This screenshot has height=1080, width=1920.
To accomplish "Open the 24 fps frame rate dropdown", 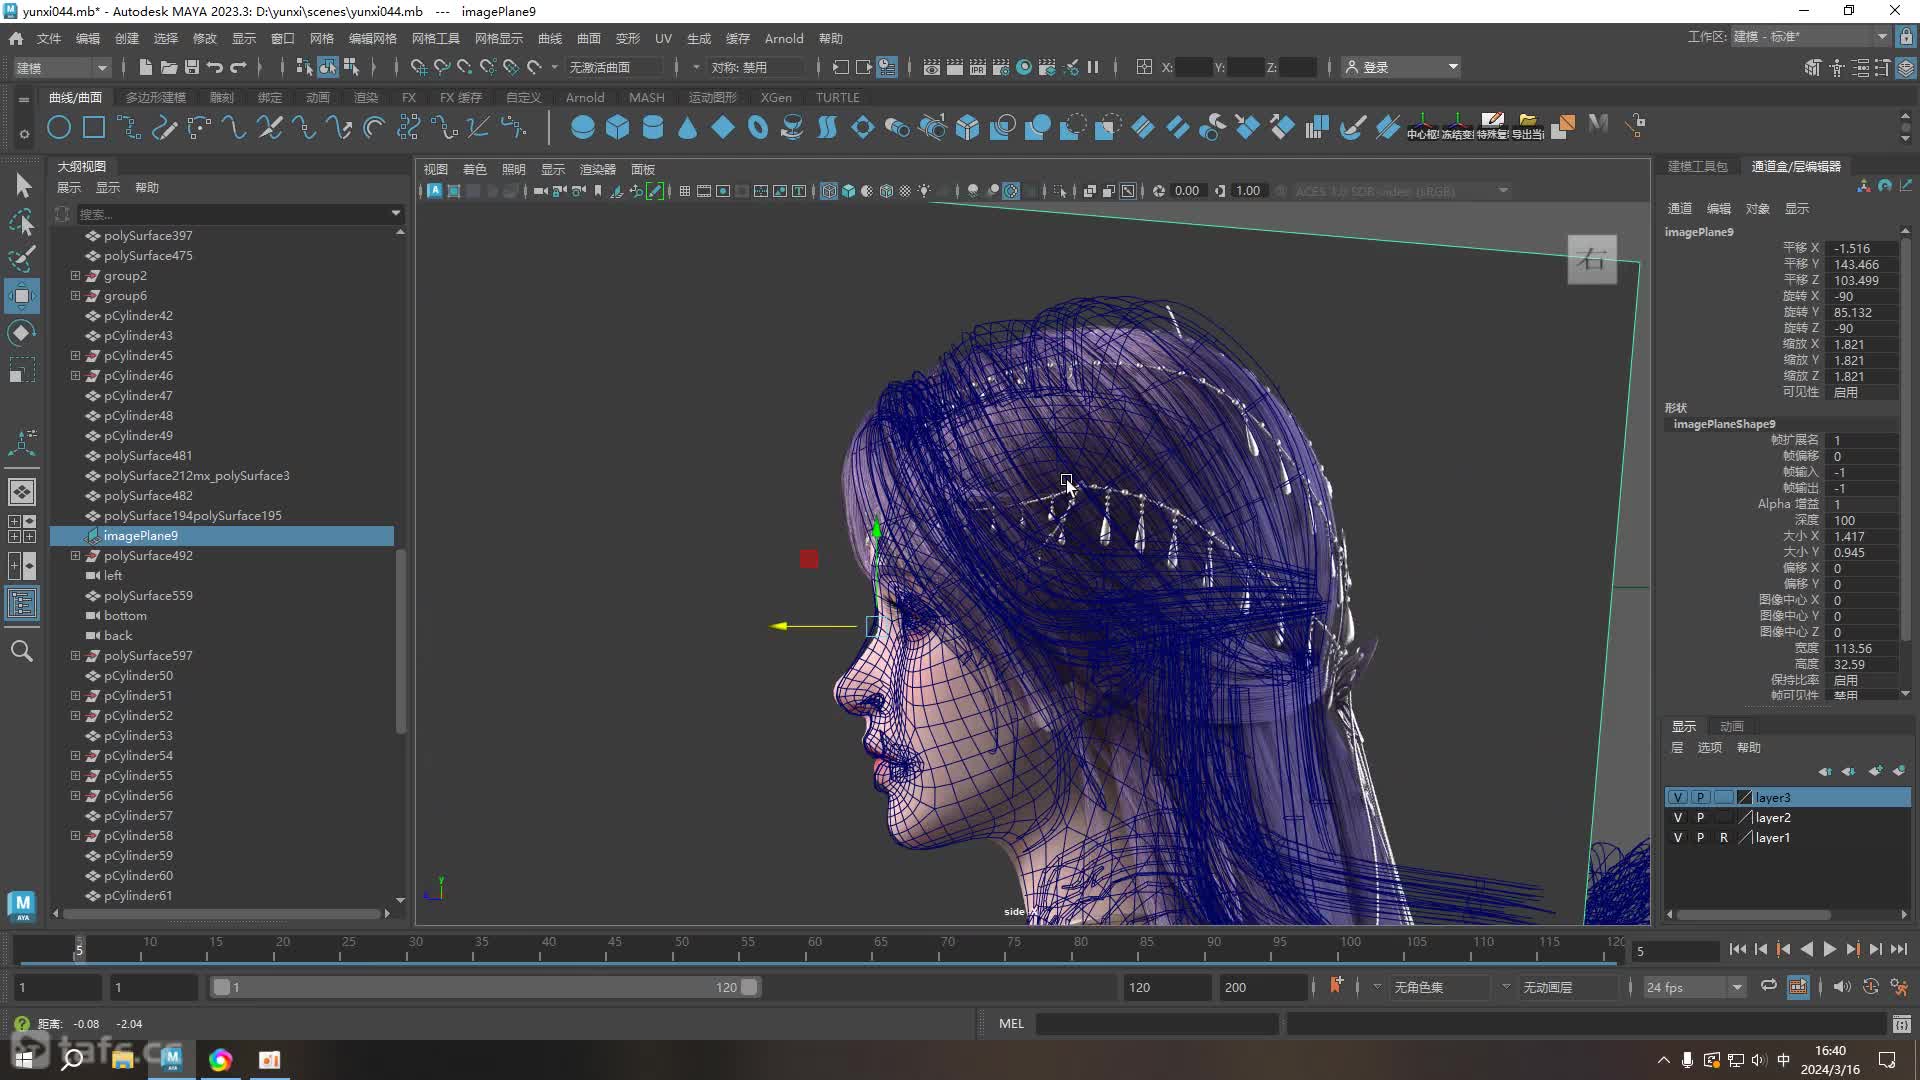I will tap(1694, 987).
